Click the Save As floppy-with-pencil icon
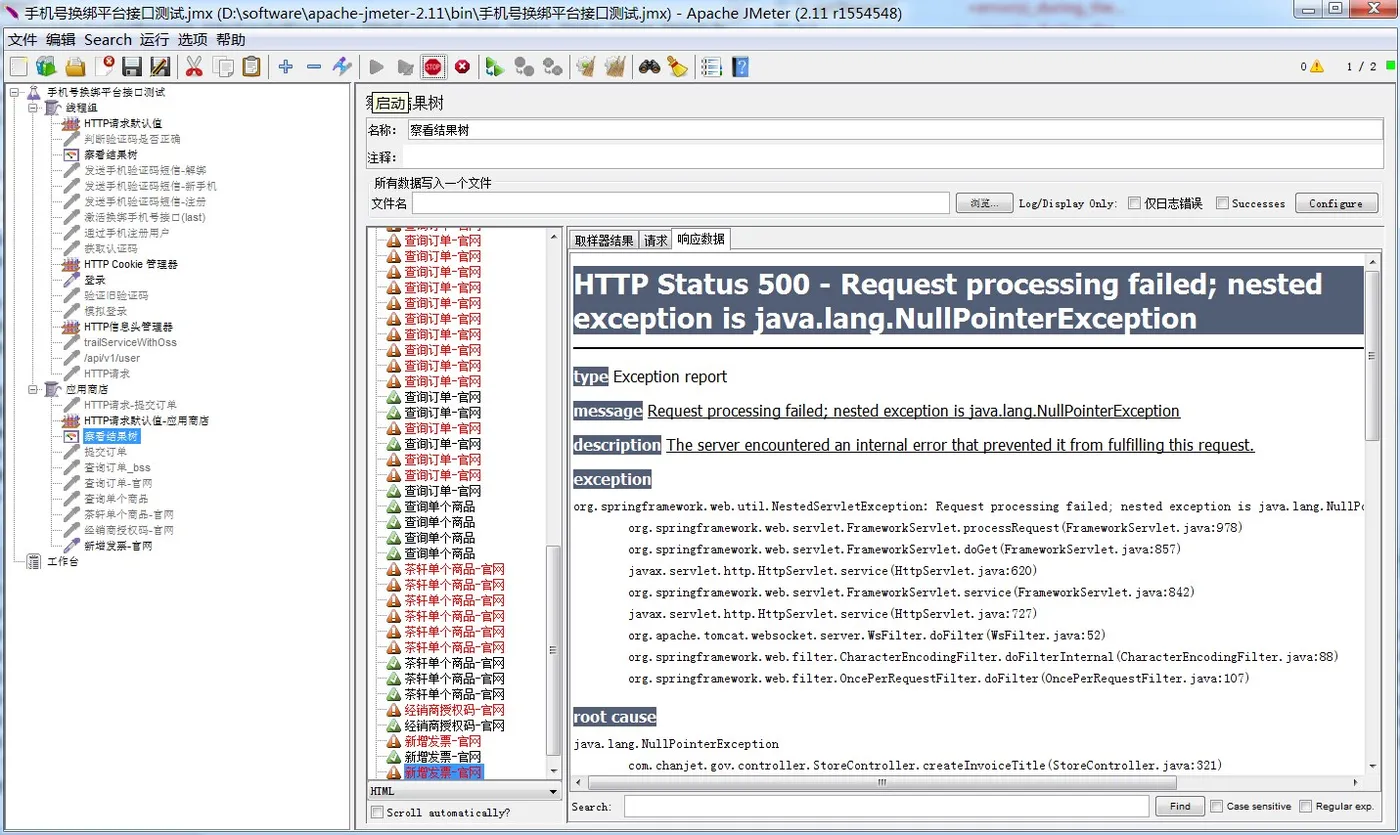 (160, 67)
